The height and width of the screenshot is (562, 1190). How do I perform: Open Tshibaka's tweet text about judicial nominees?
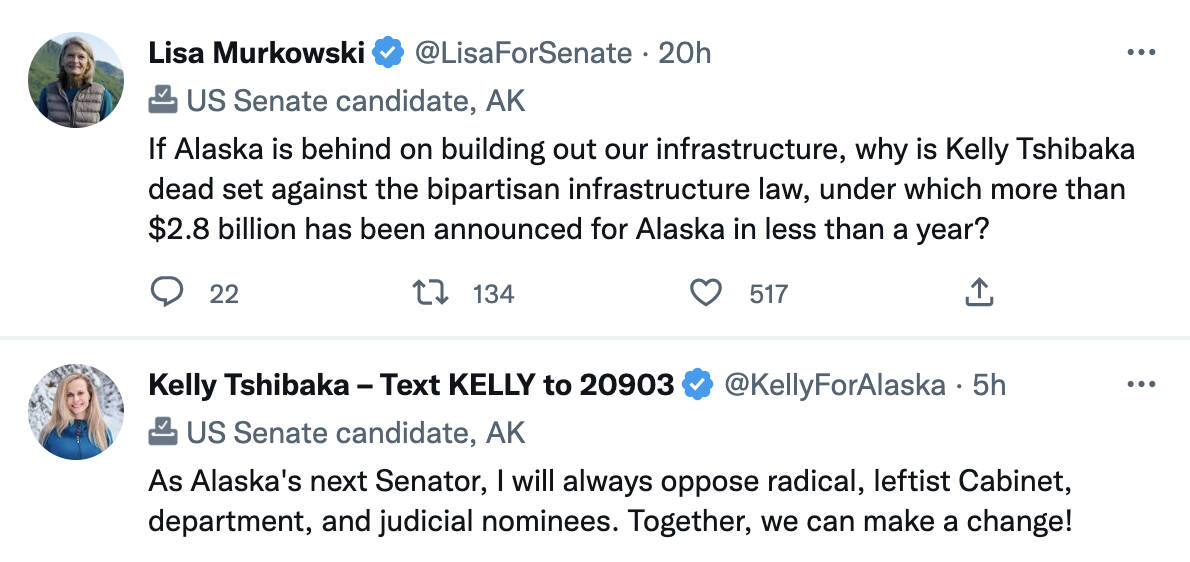click(610, 502)
